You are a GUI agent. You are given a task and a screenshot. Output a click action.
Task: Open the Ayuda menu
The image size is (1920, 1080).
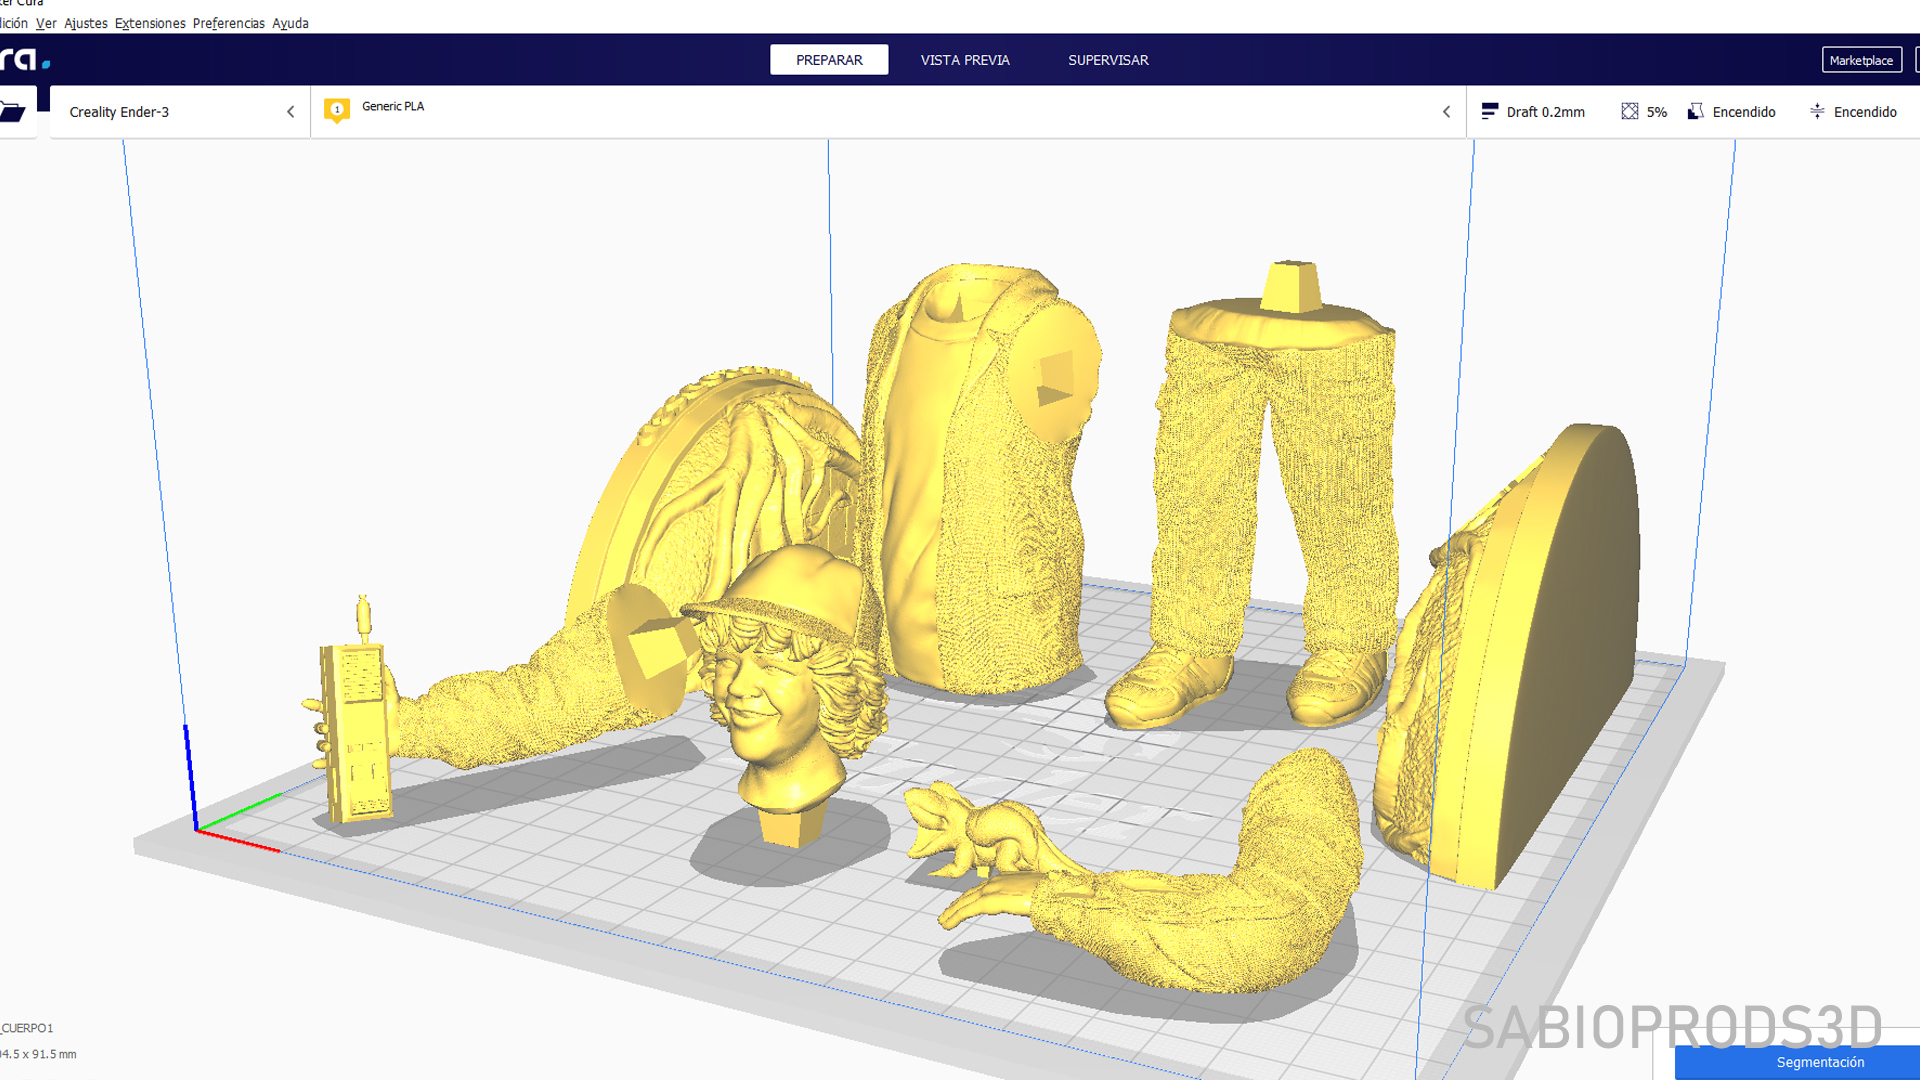point(290,23)
